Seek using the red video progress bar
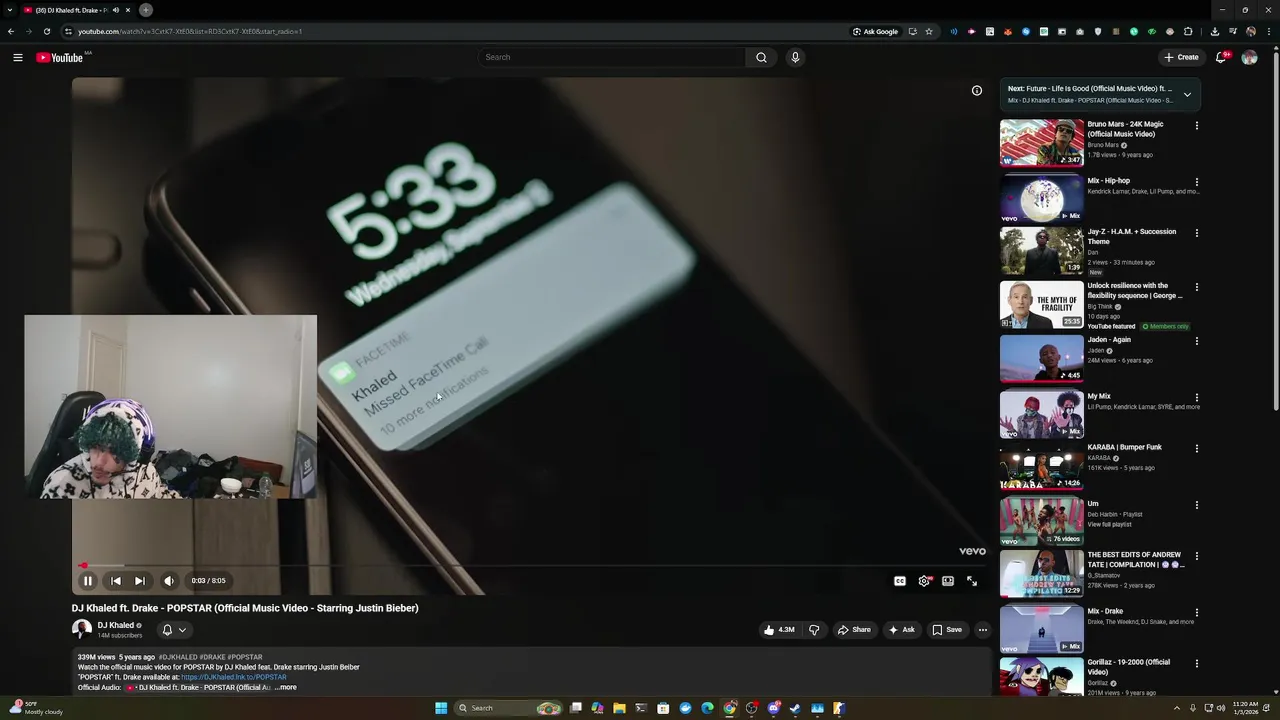This screenshot has height=720, width=1280. pyautogui.click(x=530, y=566)
